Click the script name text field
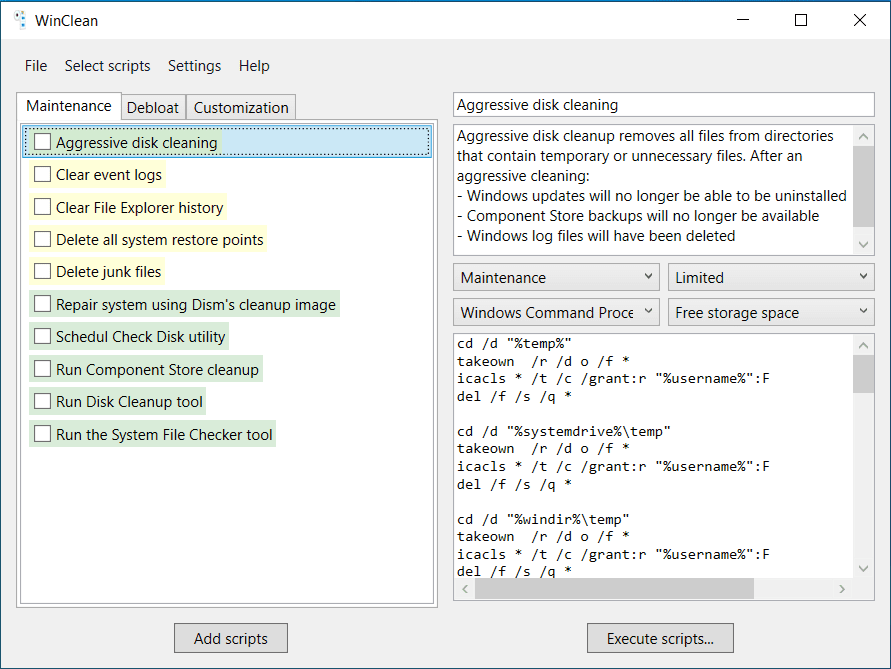The image size is (891, 669). [x=663, y=105]
